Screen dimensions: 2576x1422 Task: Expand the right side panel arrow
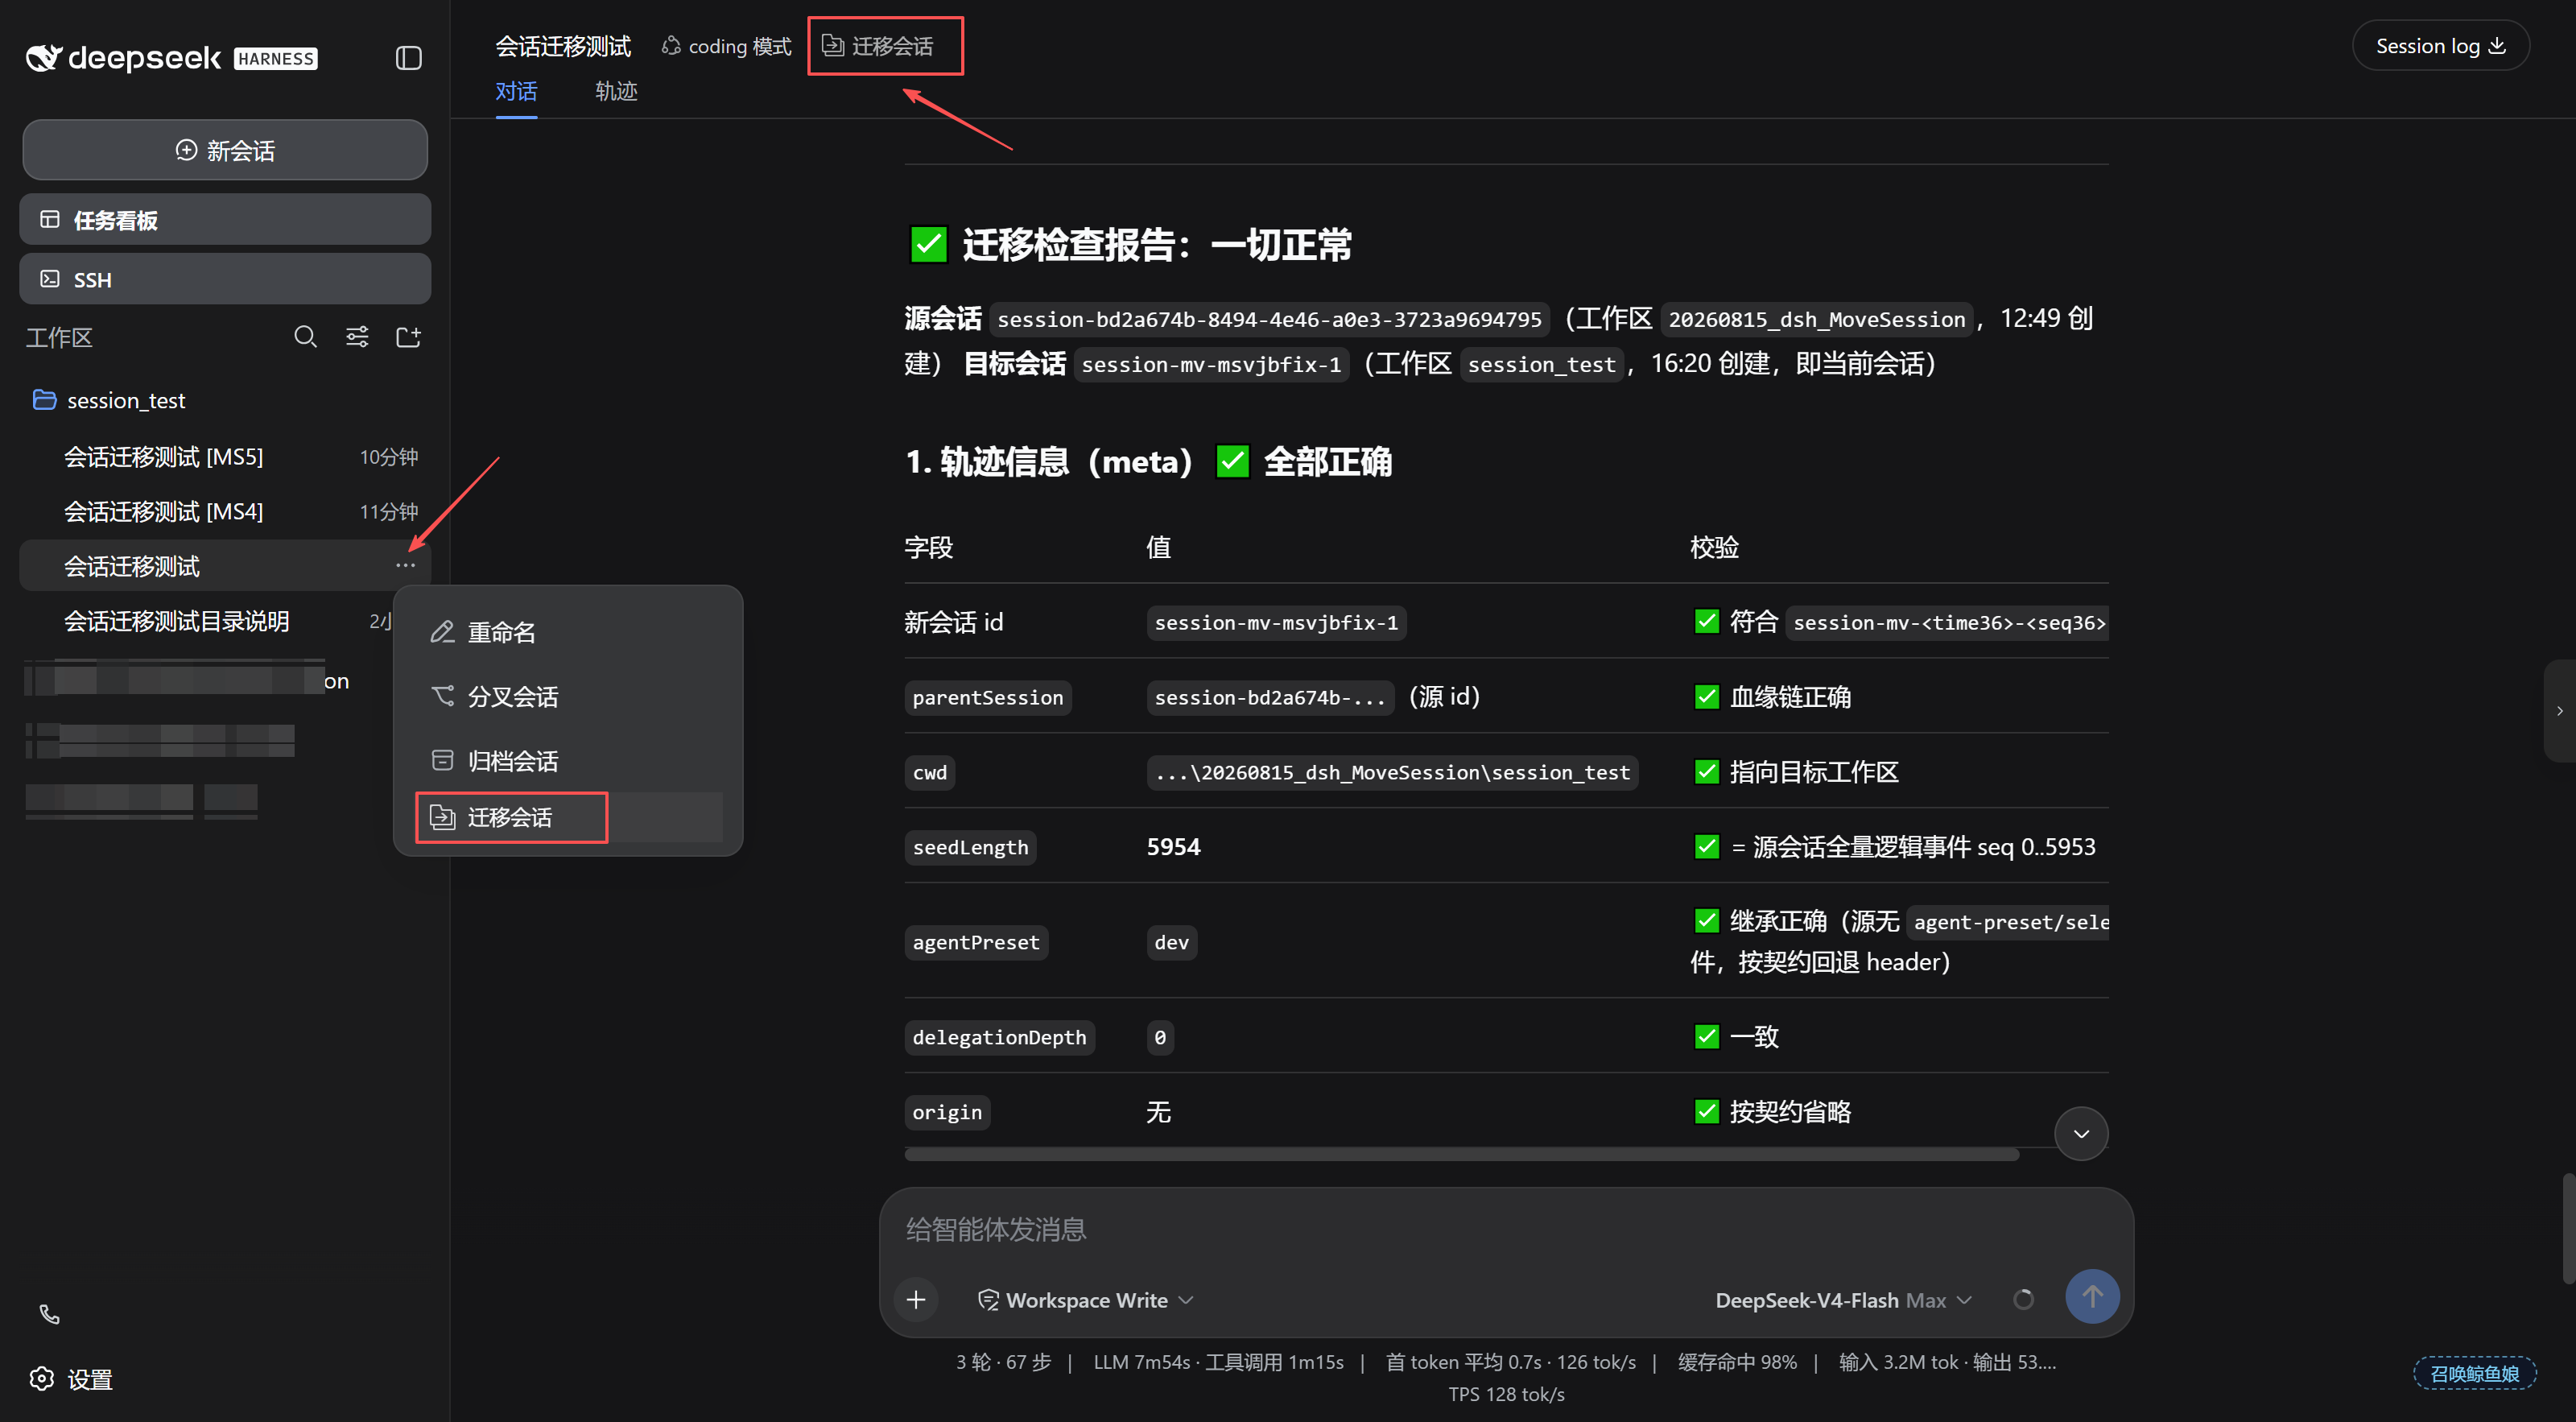pos(2560,711)
